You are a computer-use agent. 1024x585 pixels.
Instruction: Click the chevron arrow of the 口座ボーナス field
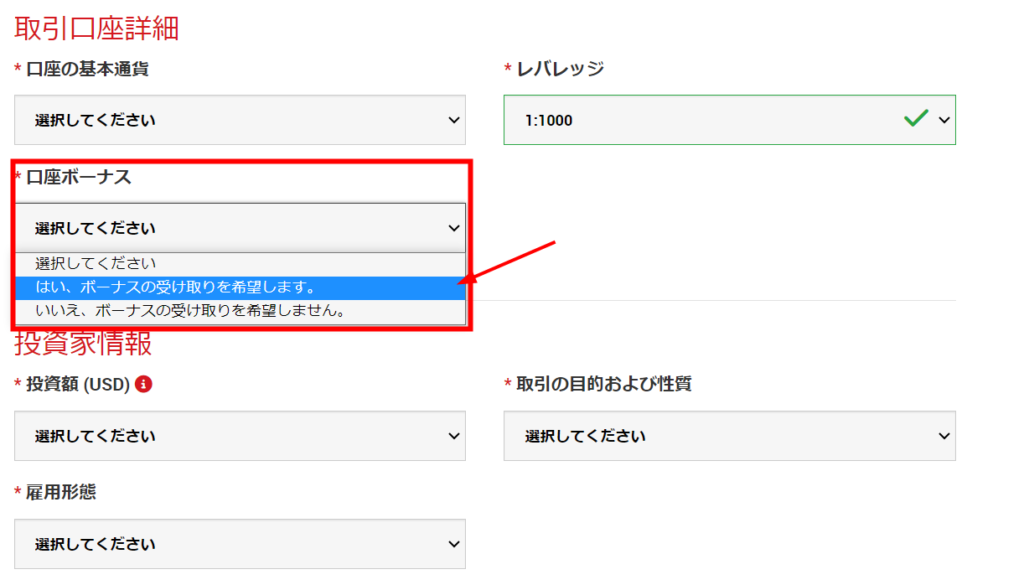click(x=454, y=229)
